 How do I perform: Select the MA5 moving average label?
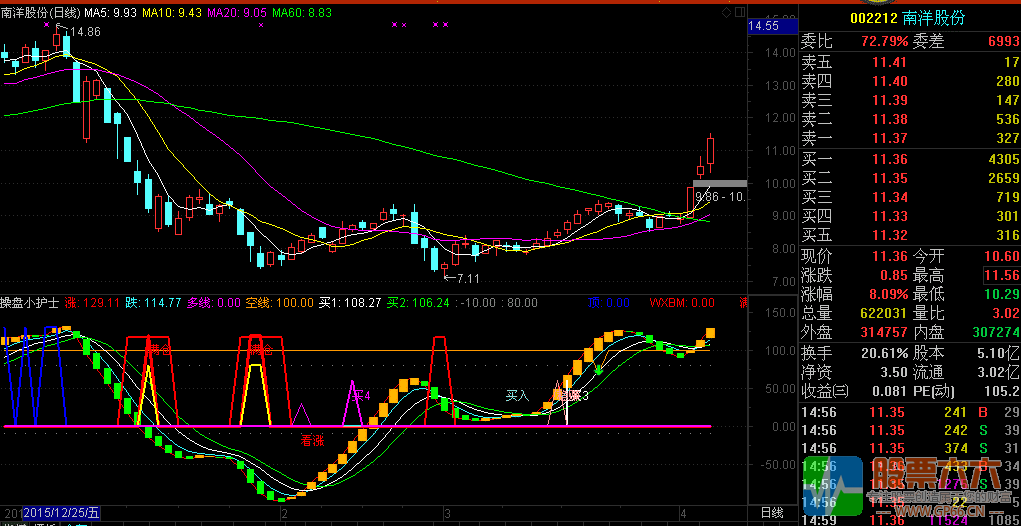click(x=110, y=13)
